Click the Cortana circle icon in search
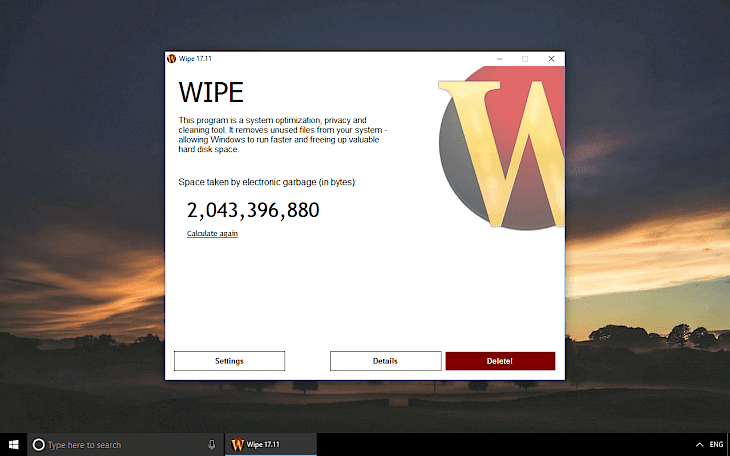 [x=39, y=445]
